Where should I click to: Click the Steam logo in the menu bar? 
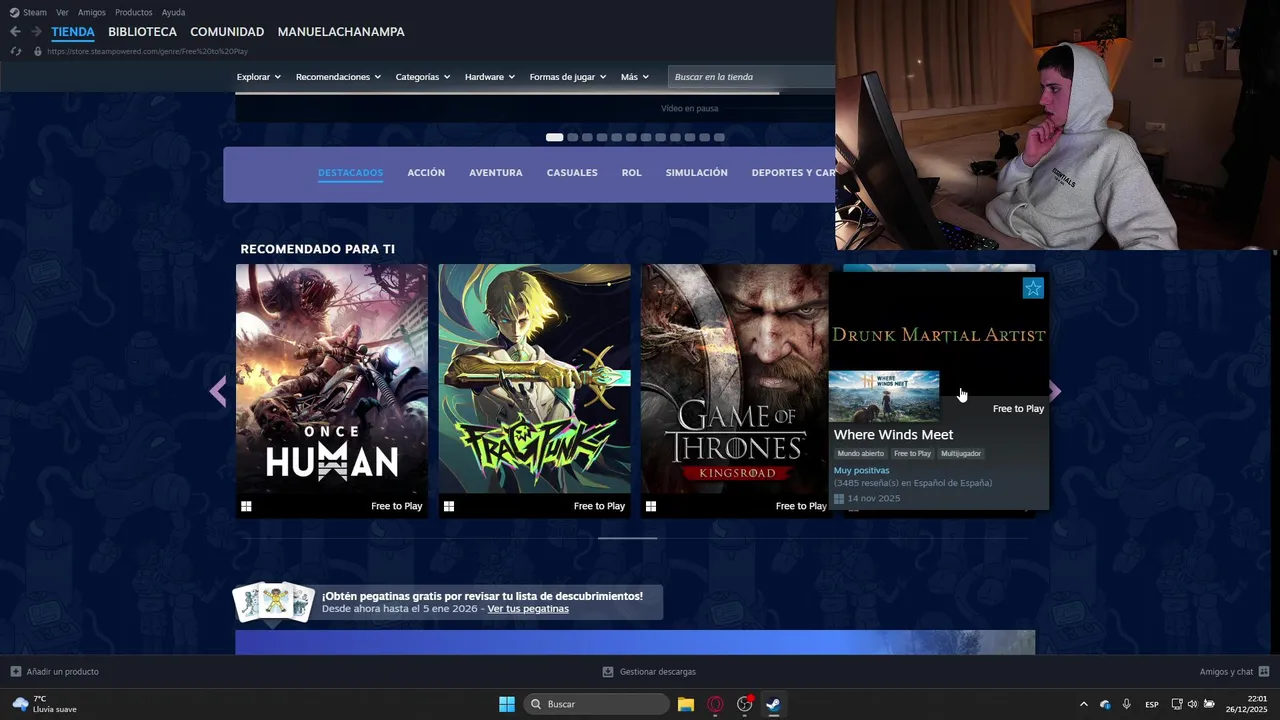[x=14, y=12]
